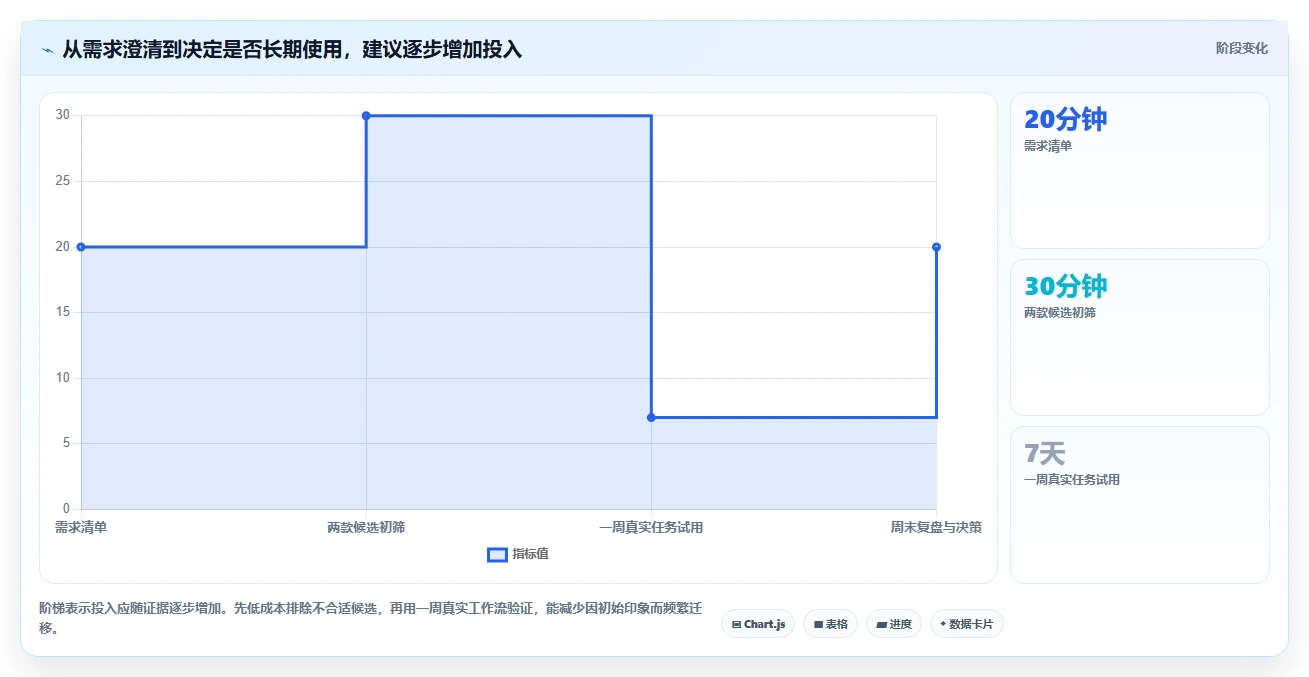This screenshot has height=677, width=1309.
Task: Click the 阶段变化 label in the header
Action: click(1242, 48)
